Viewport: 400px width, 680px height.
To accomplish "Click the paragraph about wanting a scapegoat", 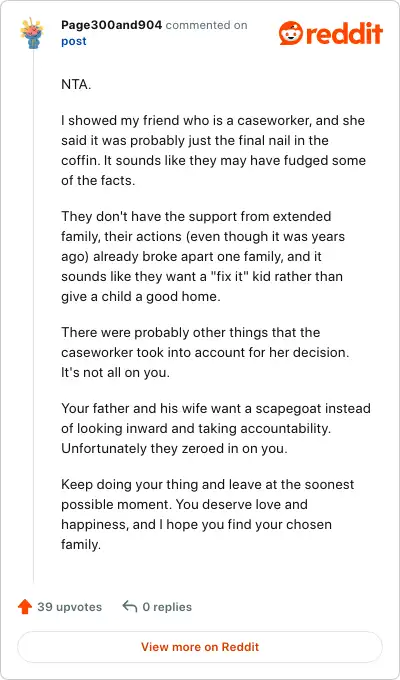I will 216,428.
